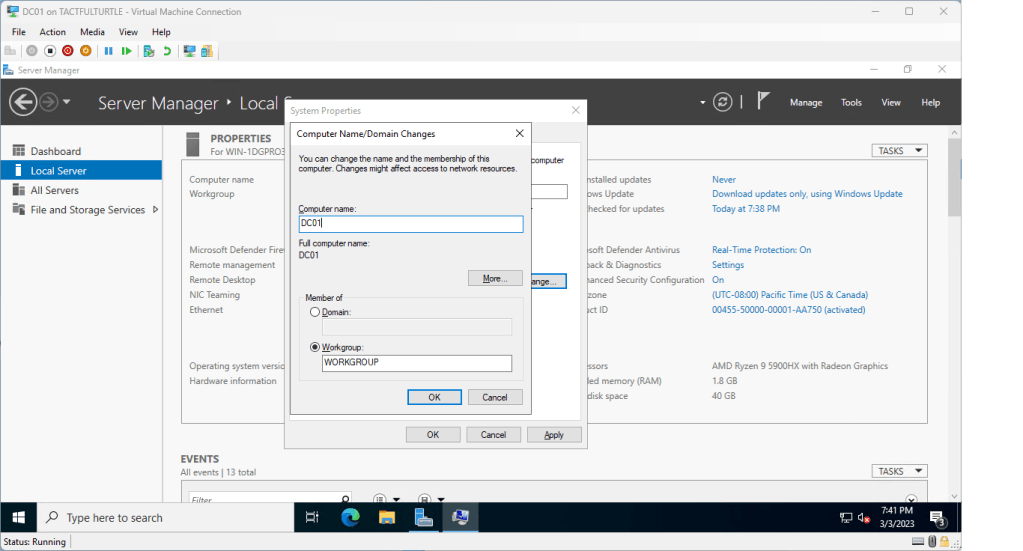Click the More... button
This screenshot has width=1023, height=551.
pyautogui.click(x=494, y=278)
